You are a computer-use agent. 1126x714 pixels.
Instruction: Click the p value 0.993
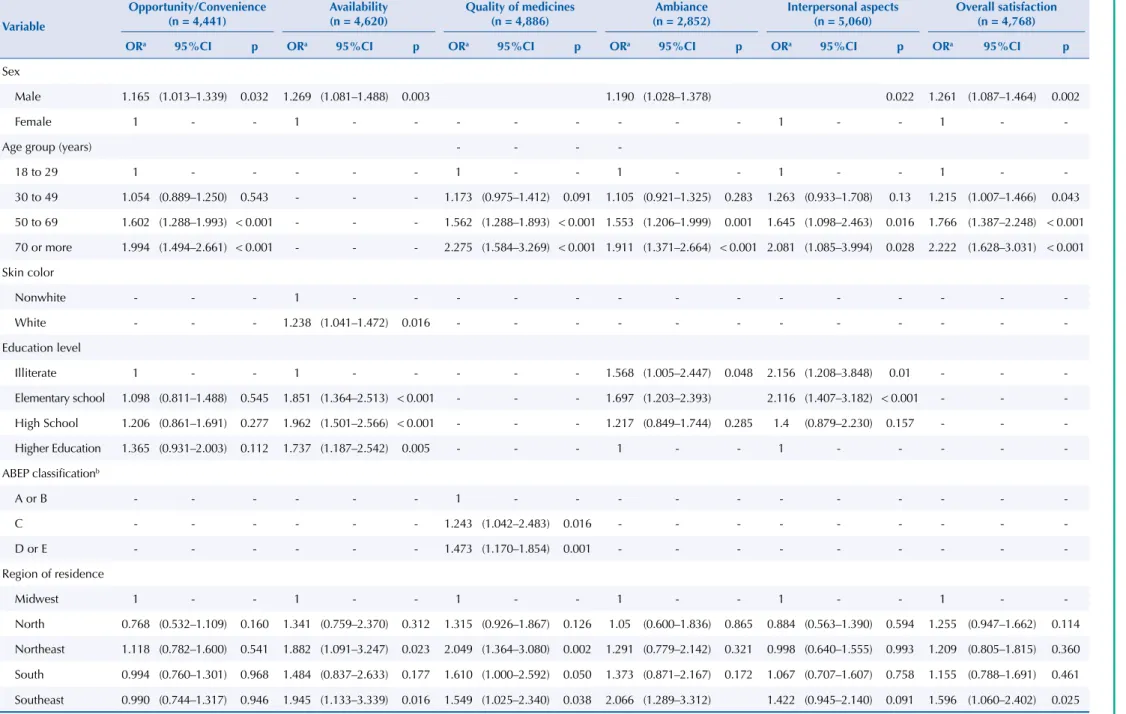[x=900, y=650]
